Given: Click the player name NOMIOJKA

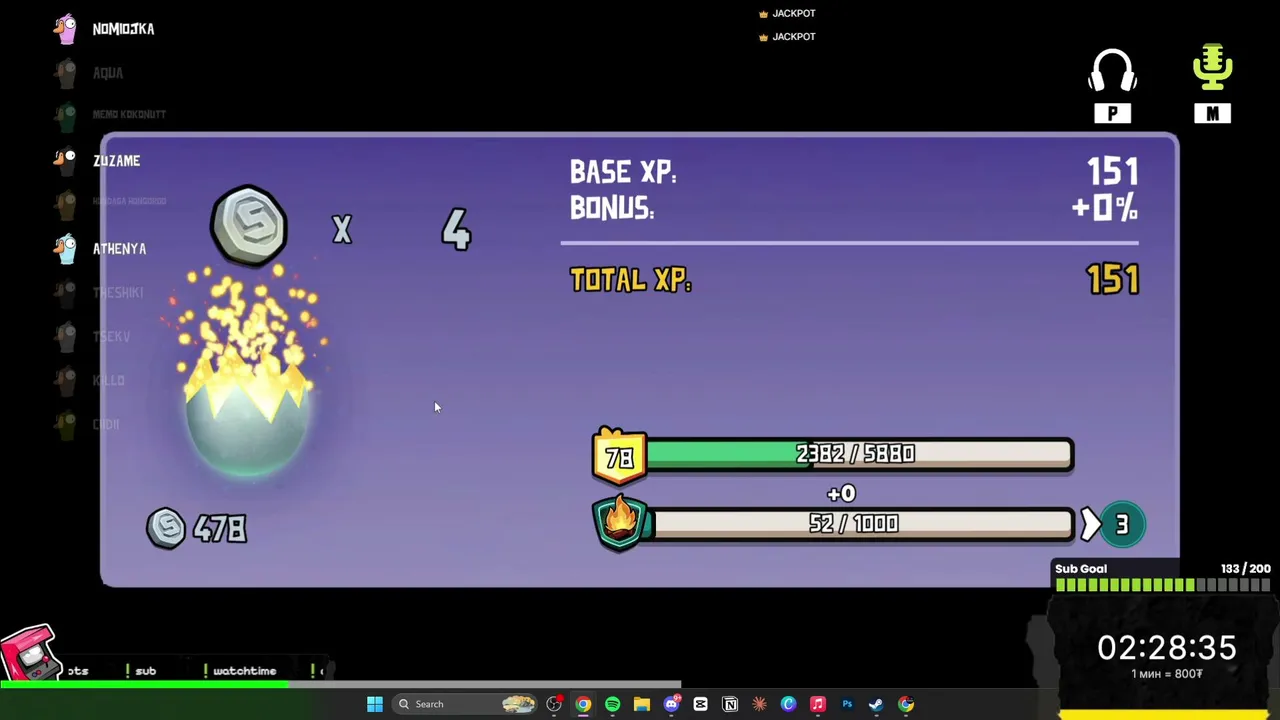Looking at the screenshot, I should point(123,29).
